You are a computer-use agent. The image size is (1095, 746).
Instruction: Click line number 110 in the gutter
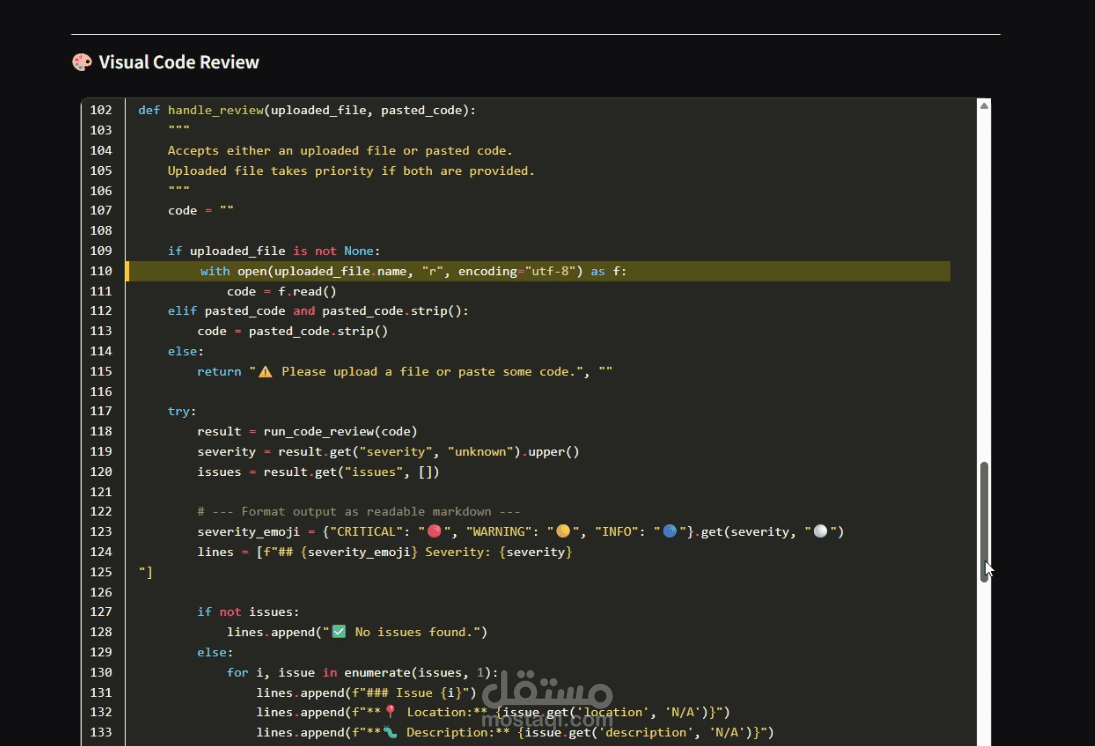(x=101, y=271)
